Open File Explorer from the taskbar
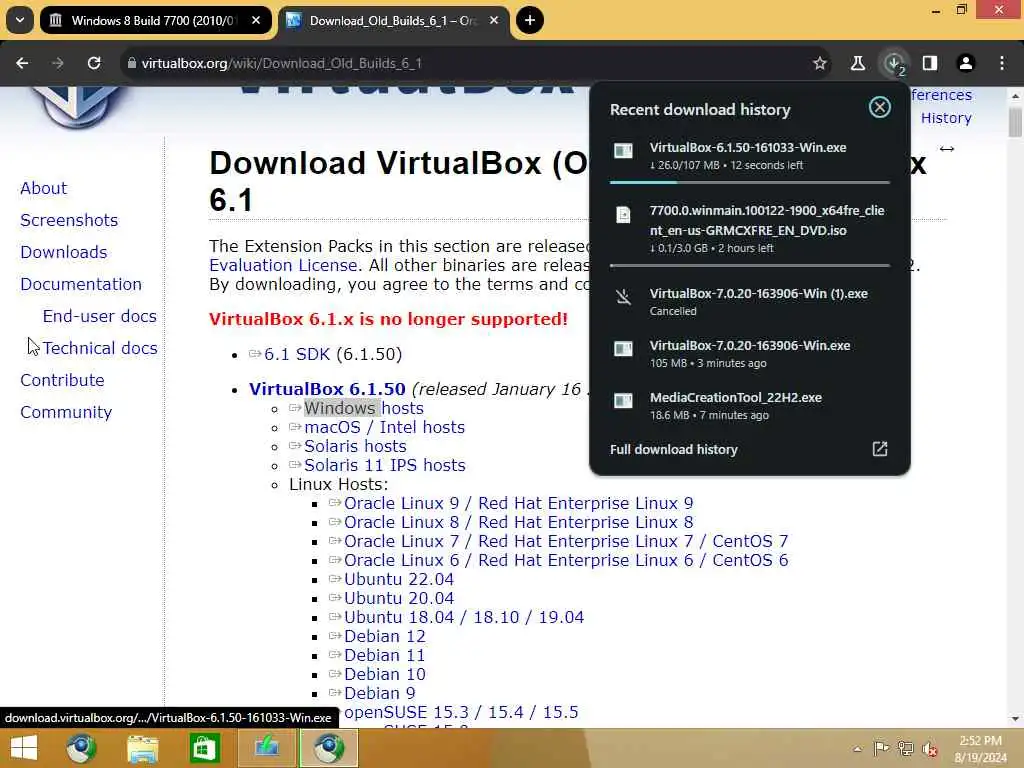The height and width of the screenshot is (768, 1024). [x=142, y=748]
